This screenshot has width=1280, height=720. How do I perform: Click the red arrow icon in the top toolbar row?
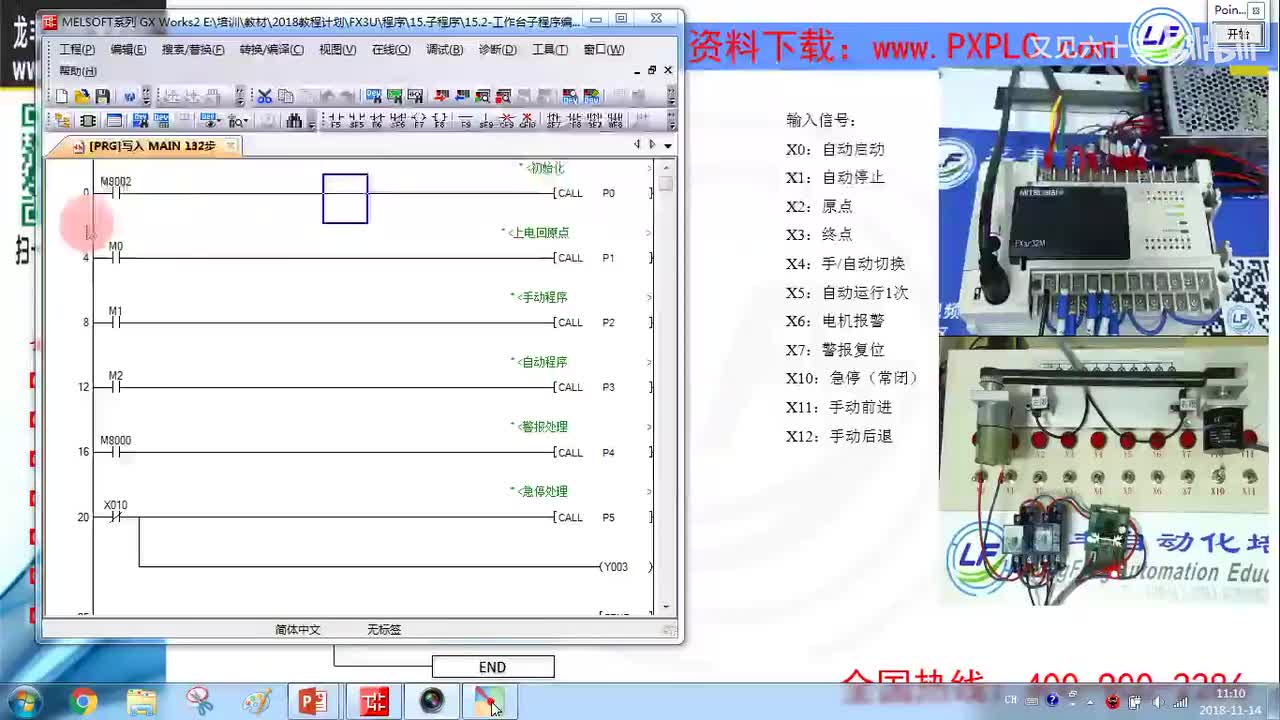pyautogui.click(x=441, y=96)
